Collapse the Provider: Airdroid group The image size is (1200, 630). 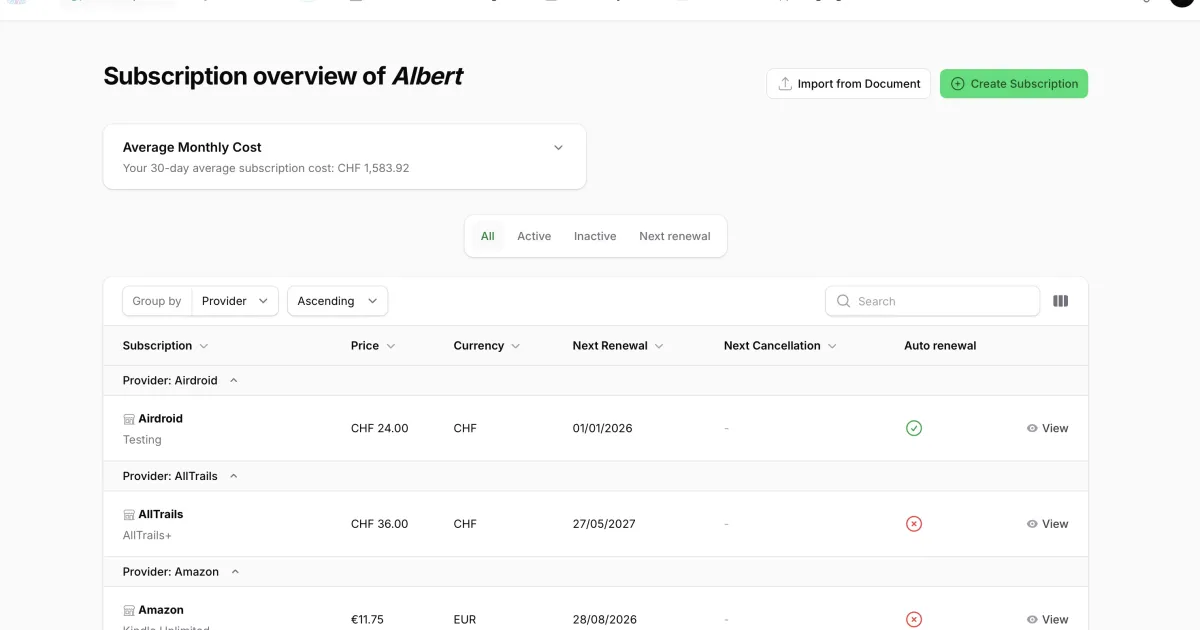tap(234, 381)
